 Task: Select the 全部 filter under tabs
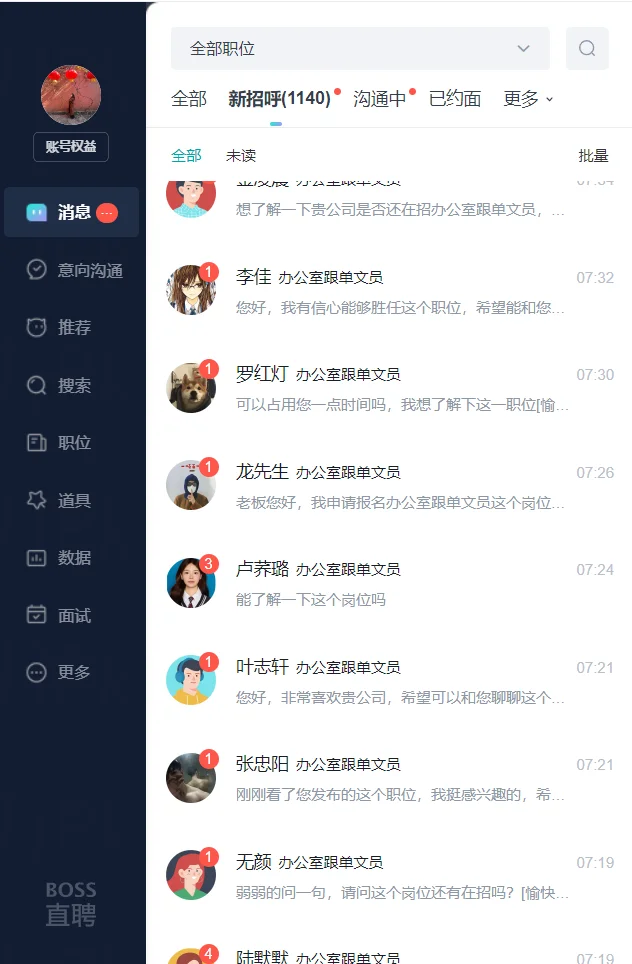click(x=186, y=156)
